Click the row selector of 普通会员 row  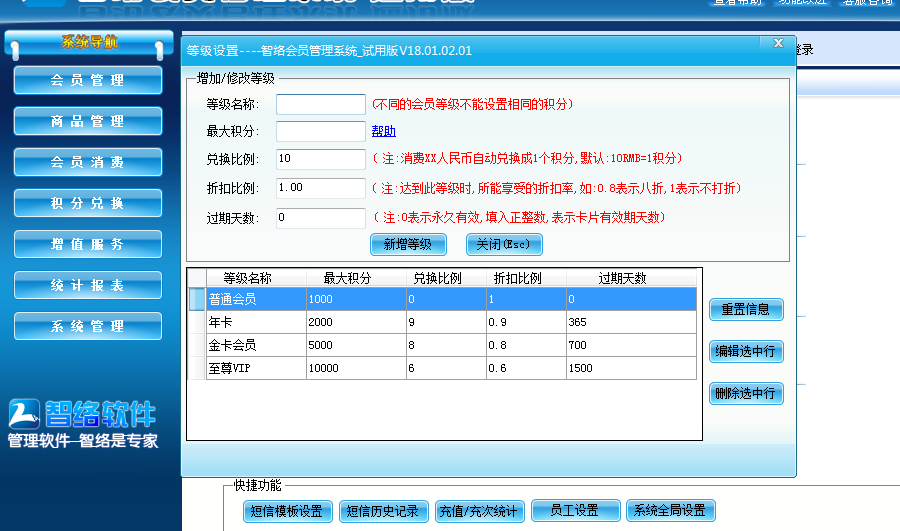pos(197,299)
